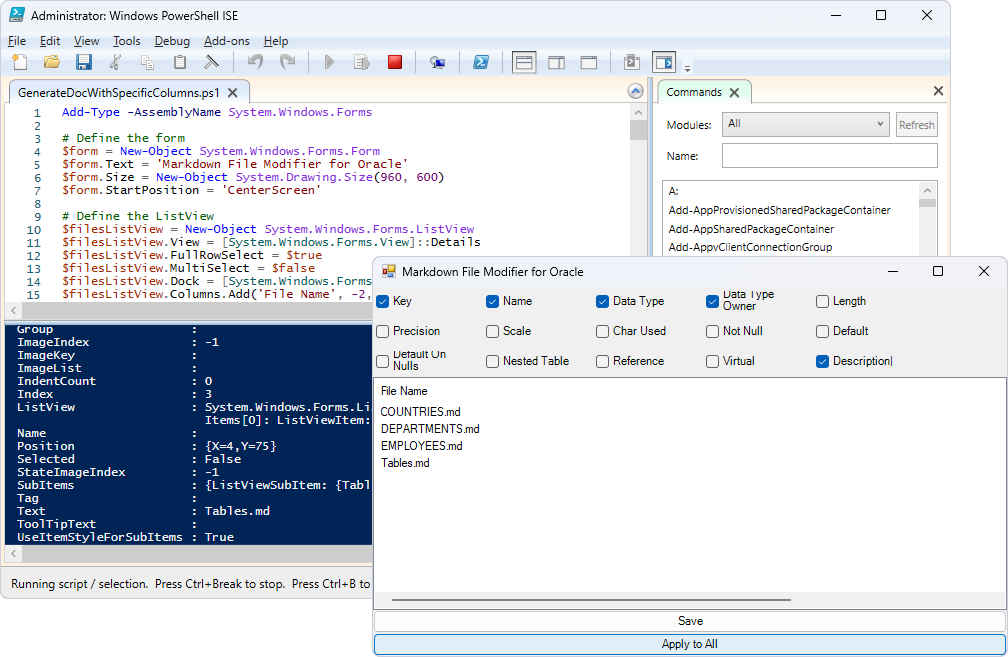Viewport: 1008px width, 657px height.
Task: Open the Modules dropdown showing All
Action: pyautogui.click(x=806, y=124)
